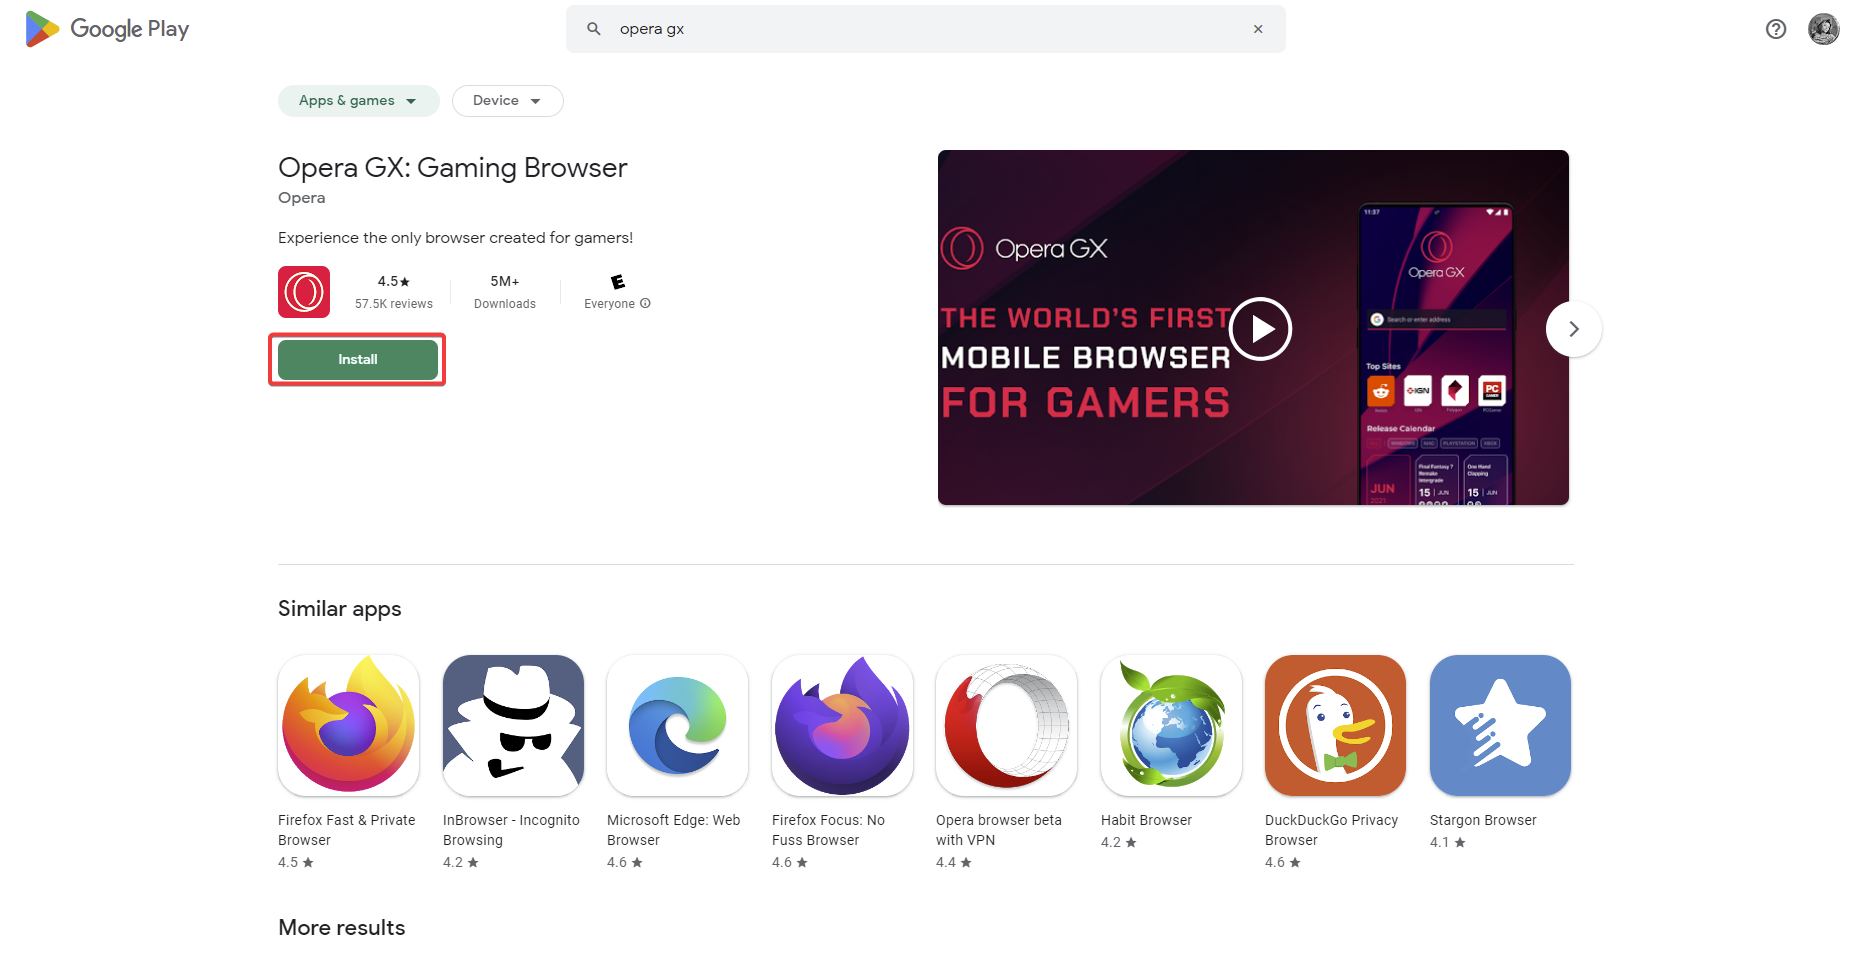Click DuckDuckGo Privacy Browser title
The width and height of the screenshot is (1853, 954).
[1332, 830]
